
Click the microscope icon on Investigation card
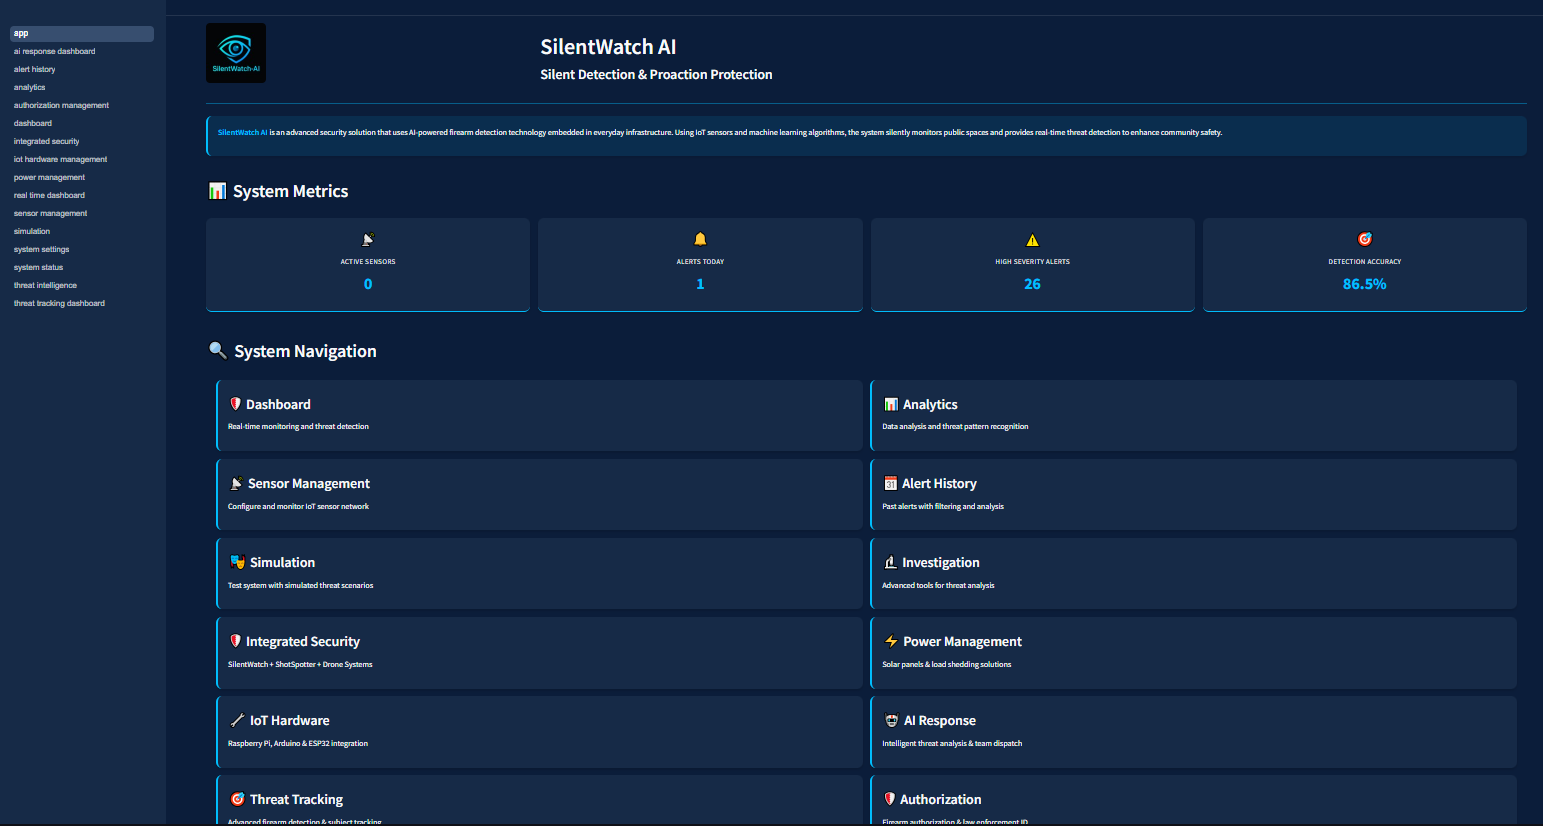tap(890, 562)
